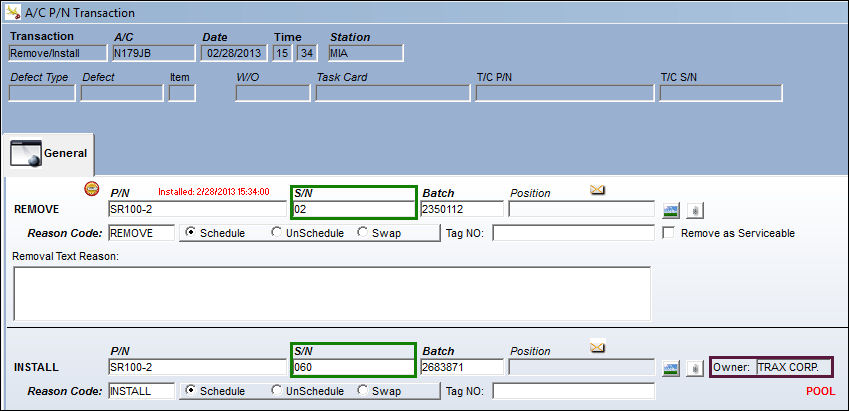Click the Reason Code field showing INSTALL
The width and height of the screenshot is (849, 411).
coord(141,390)
